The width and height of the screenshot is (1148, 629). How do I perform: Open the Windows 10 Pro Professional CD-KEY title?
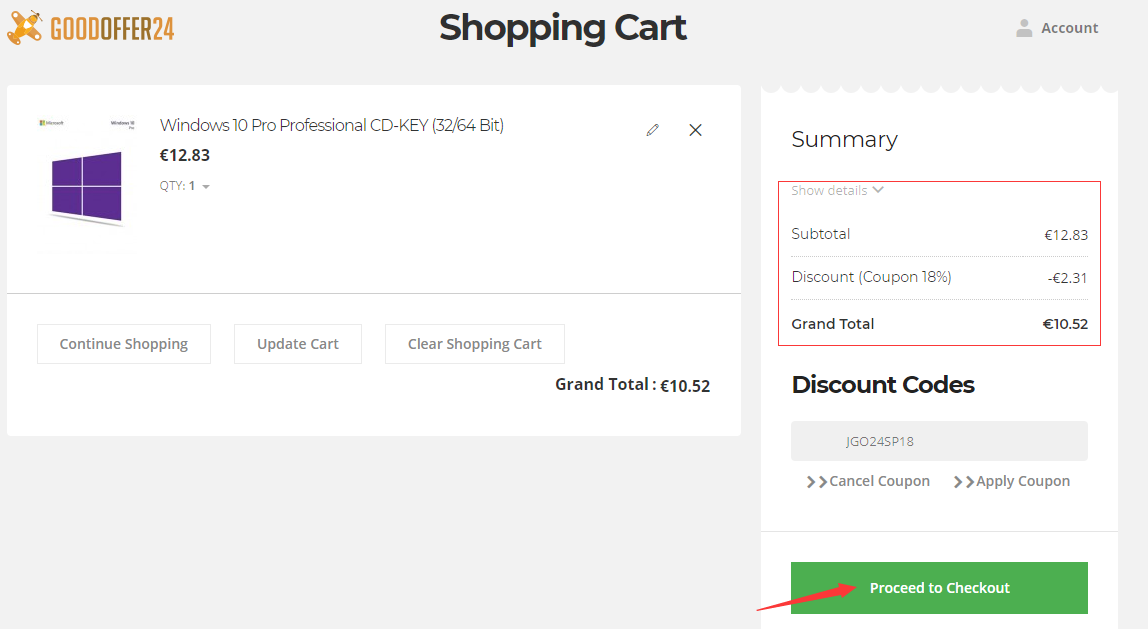click(332, 125)
